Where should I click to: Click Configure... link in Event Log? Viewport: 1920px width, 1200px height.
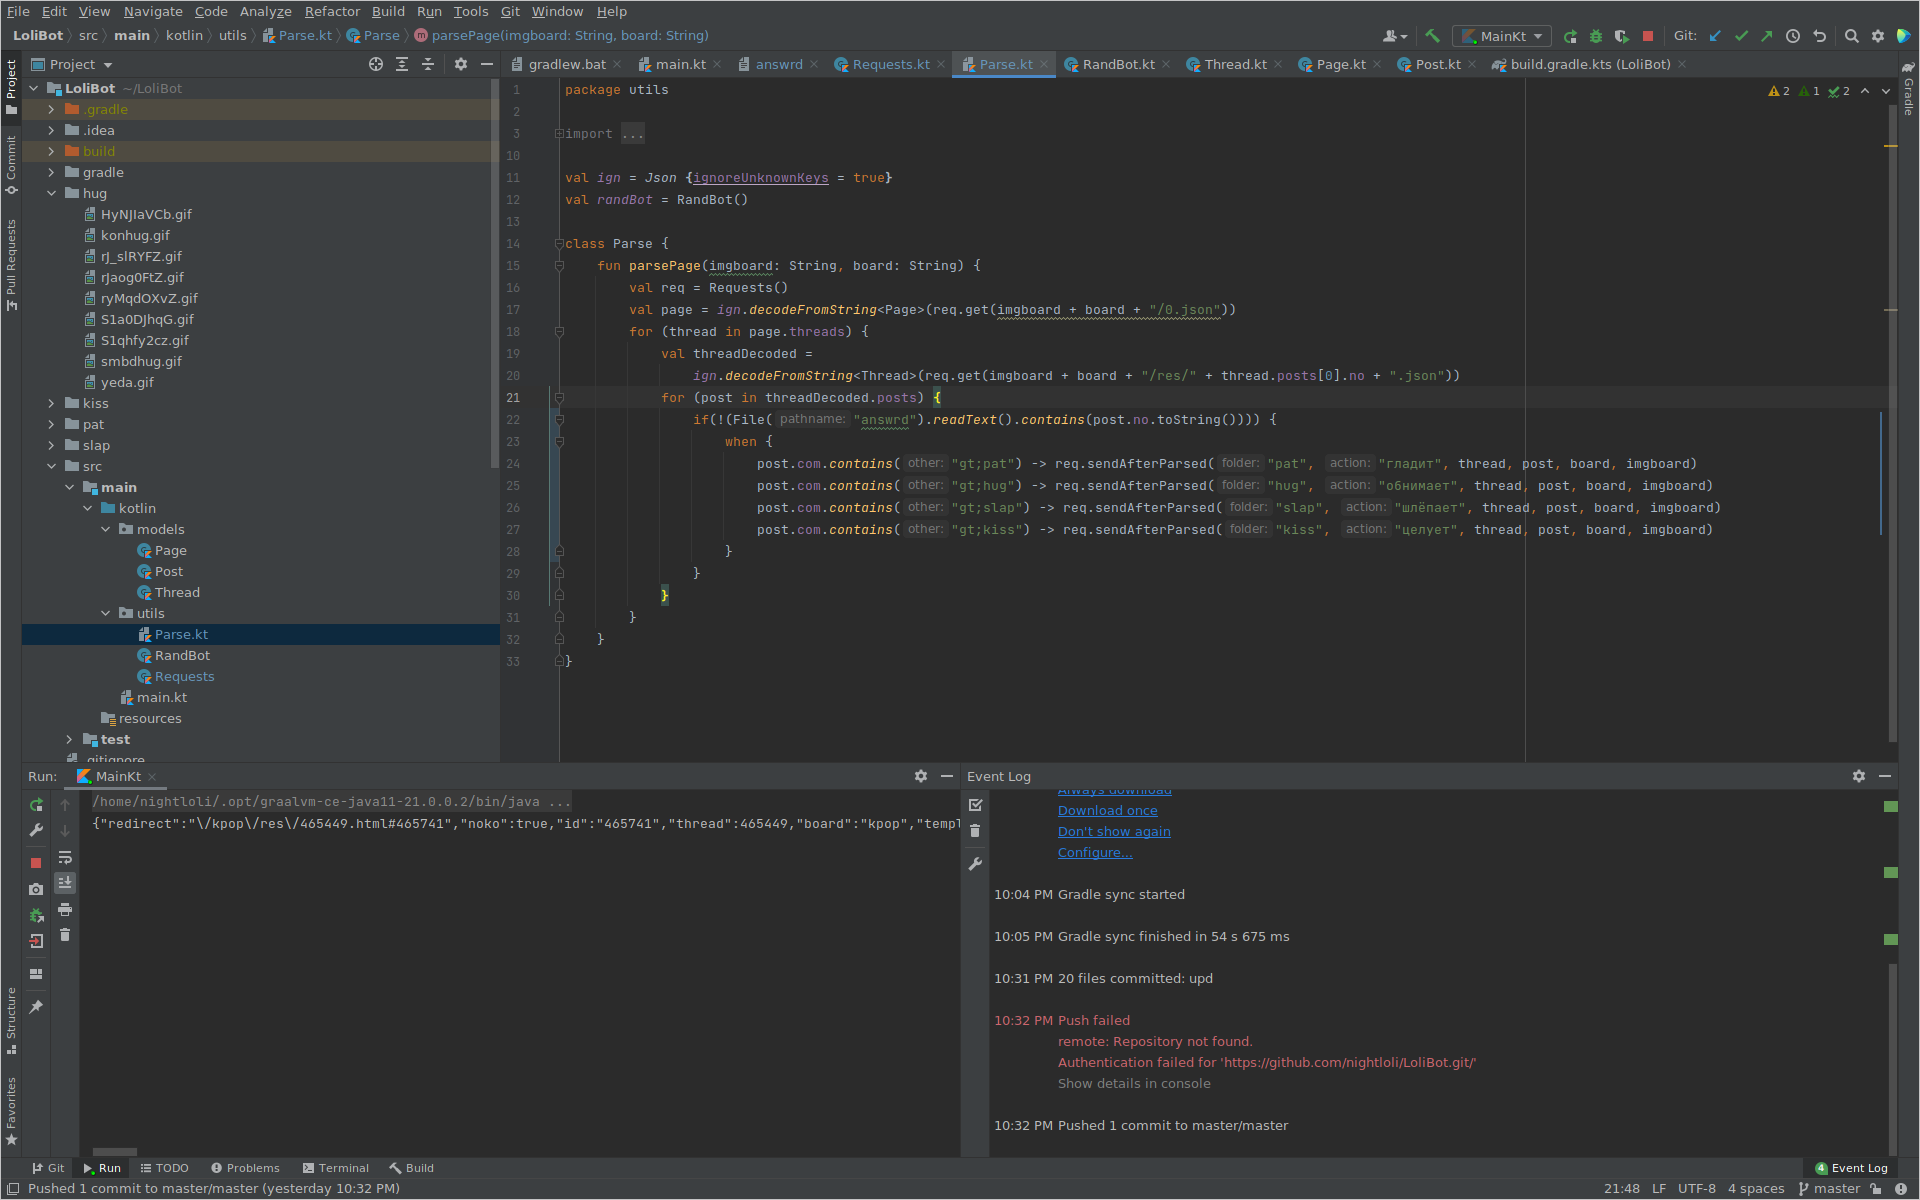[x=1095, y=853]
